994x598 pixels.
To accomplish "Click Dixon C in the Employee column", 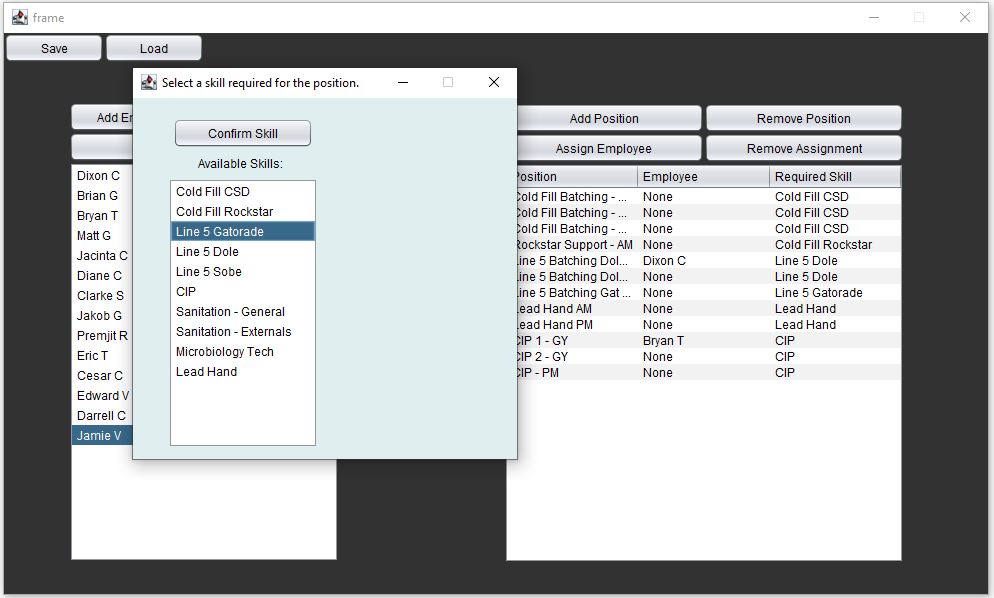I will [664, 261].
